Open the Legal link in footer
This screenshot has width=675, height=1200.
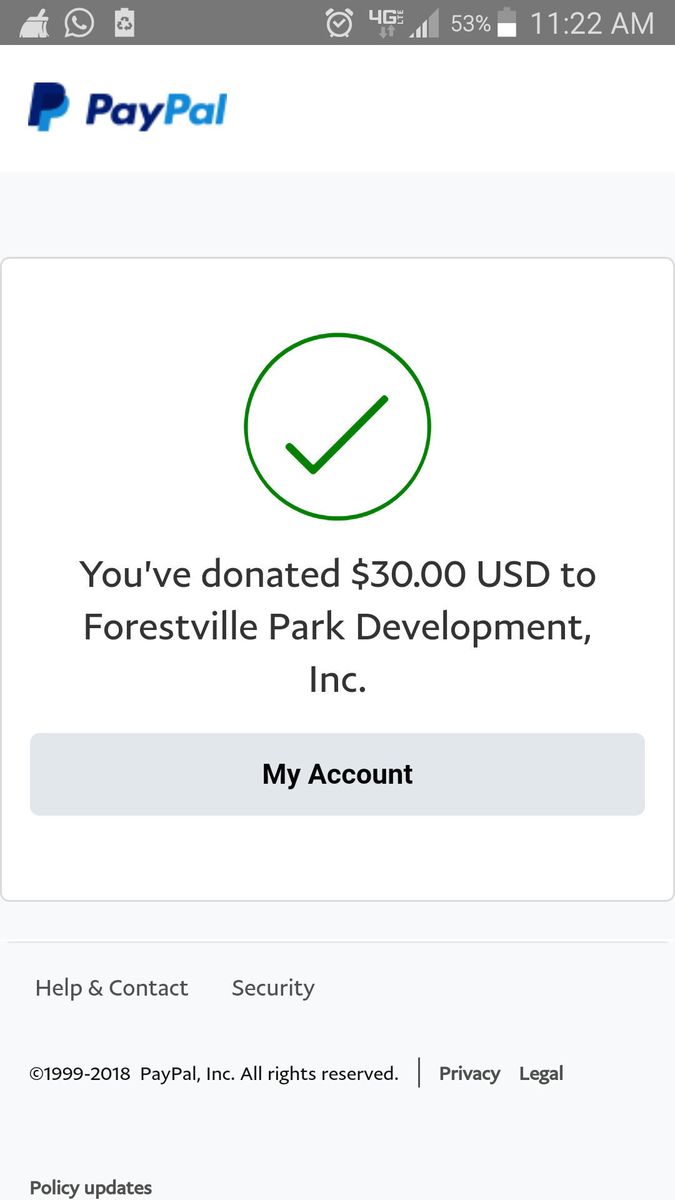pyautogui.click(x=541, y=1073)
